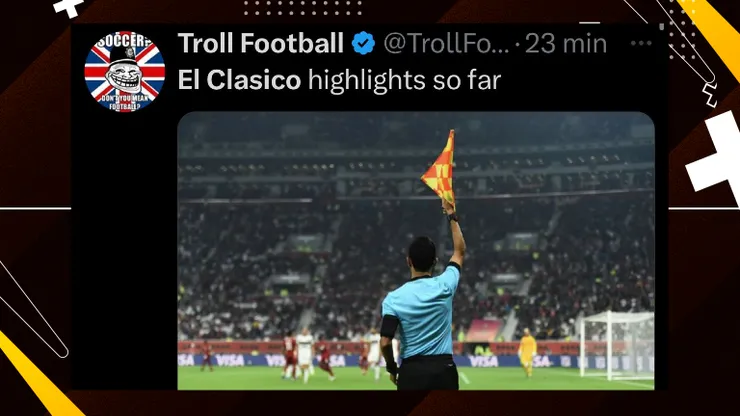This screenshot has height=416, width=740.
Task: Click the "highlights so far" tweet text
Action: coord(404,80)
